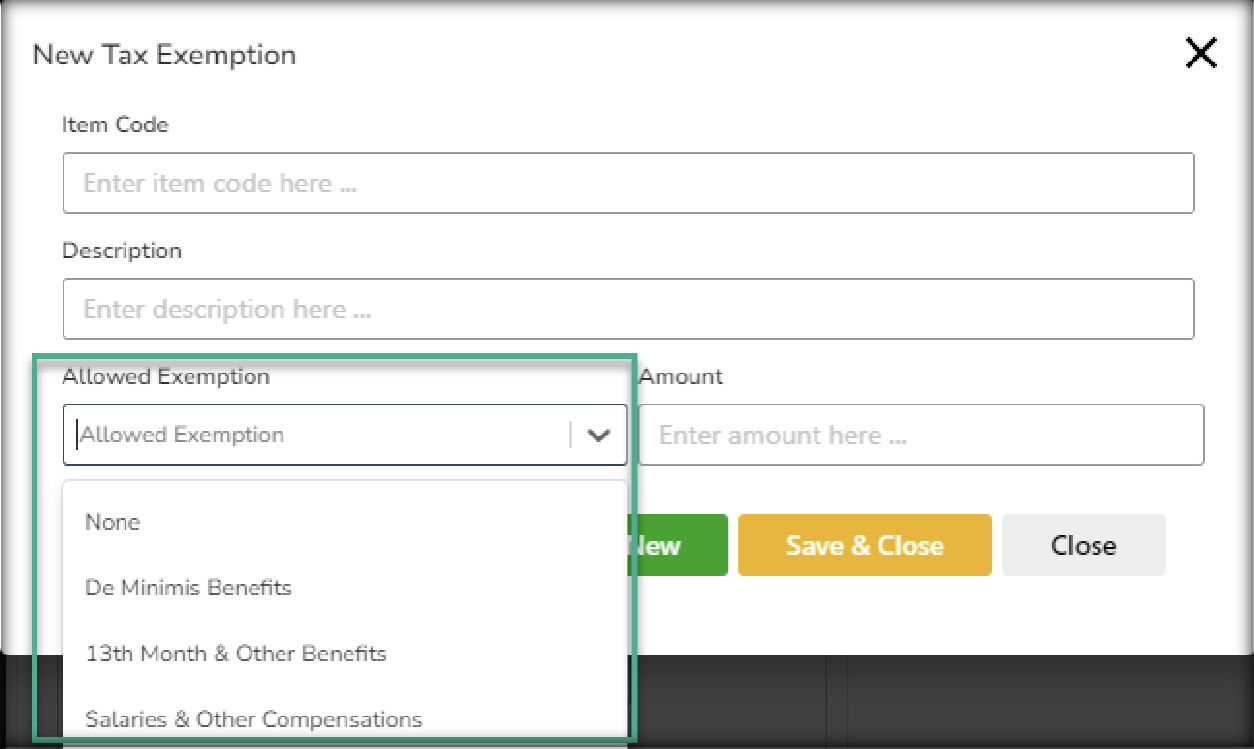Focus the Description text field
This screenshot has width=1254, height=749.
pos(628,309)
